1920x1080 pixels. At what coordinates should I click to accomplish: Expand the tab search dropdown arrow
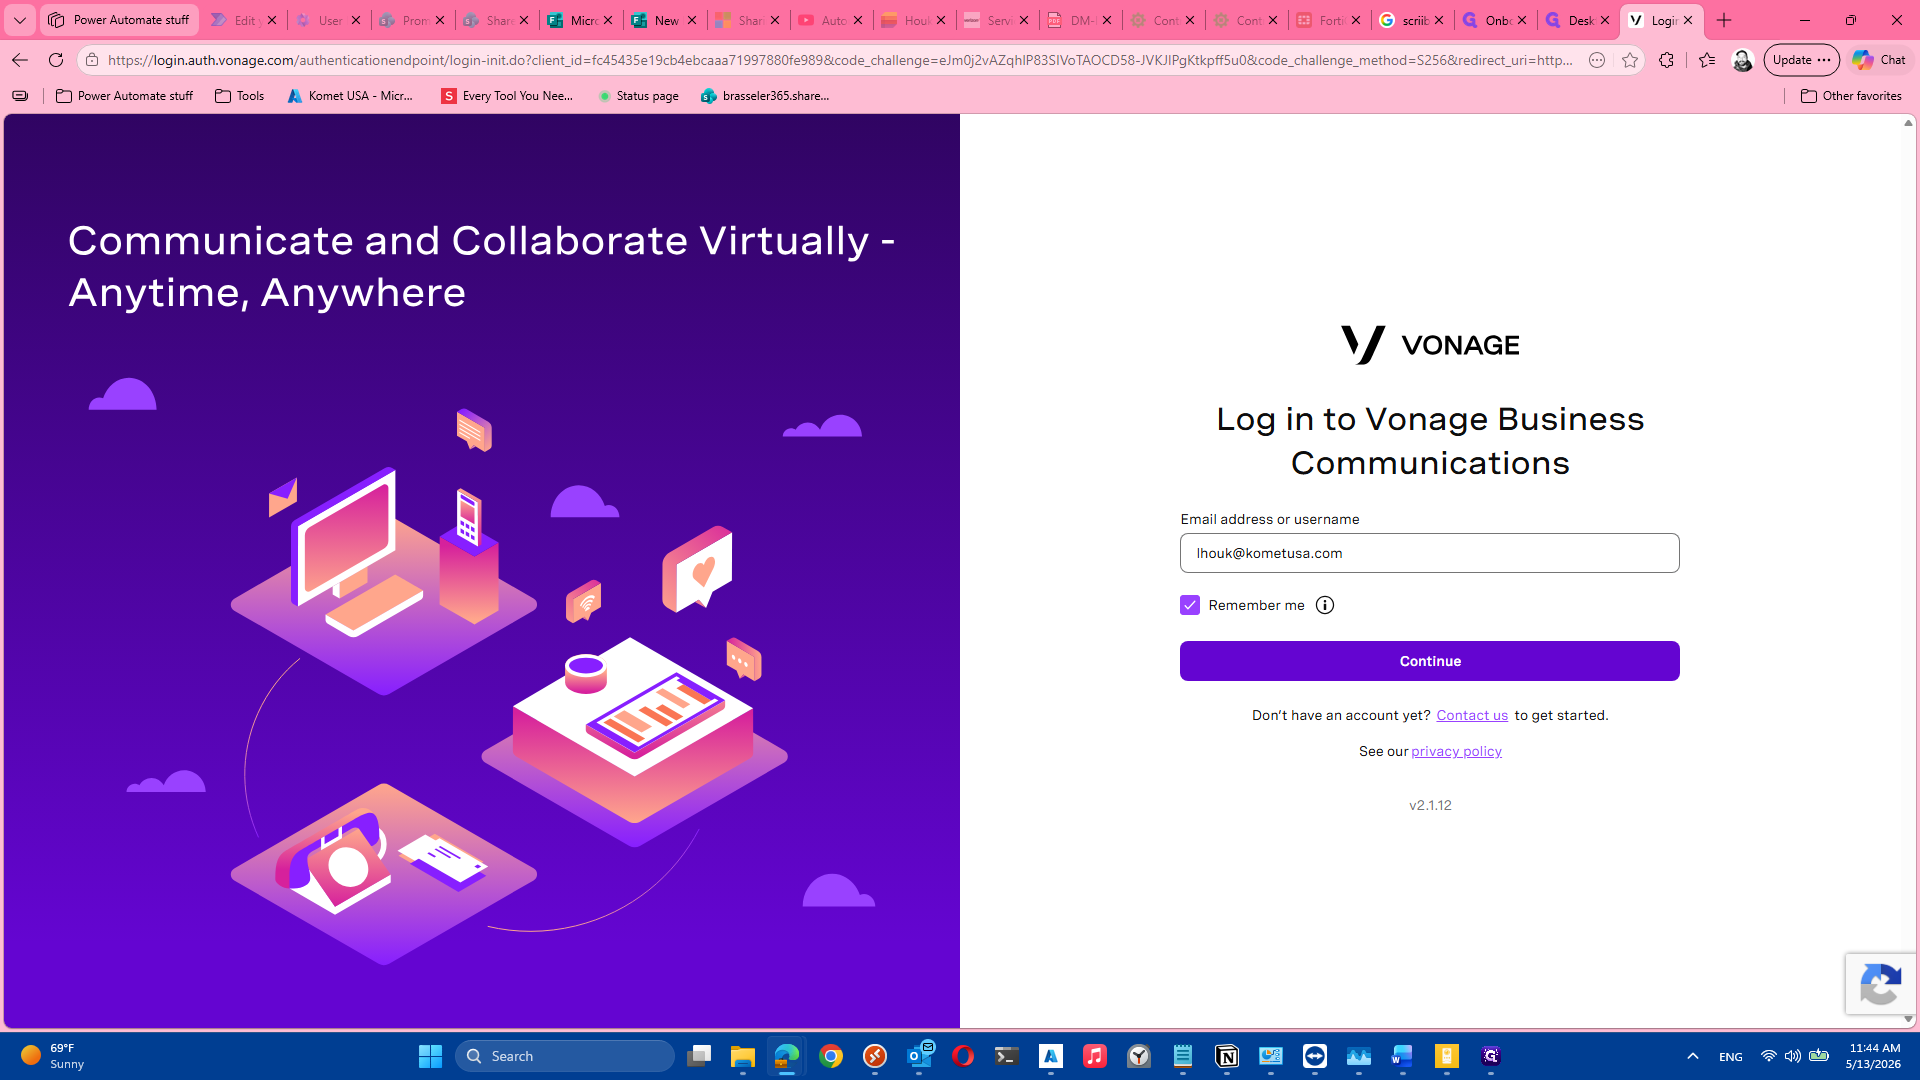pyautogui.click(x=20, y=20)
